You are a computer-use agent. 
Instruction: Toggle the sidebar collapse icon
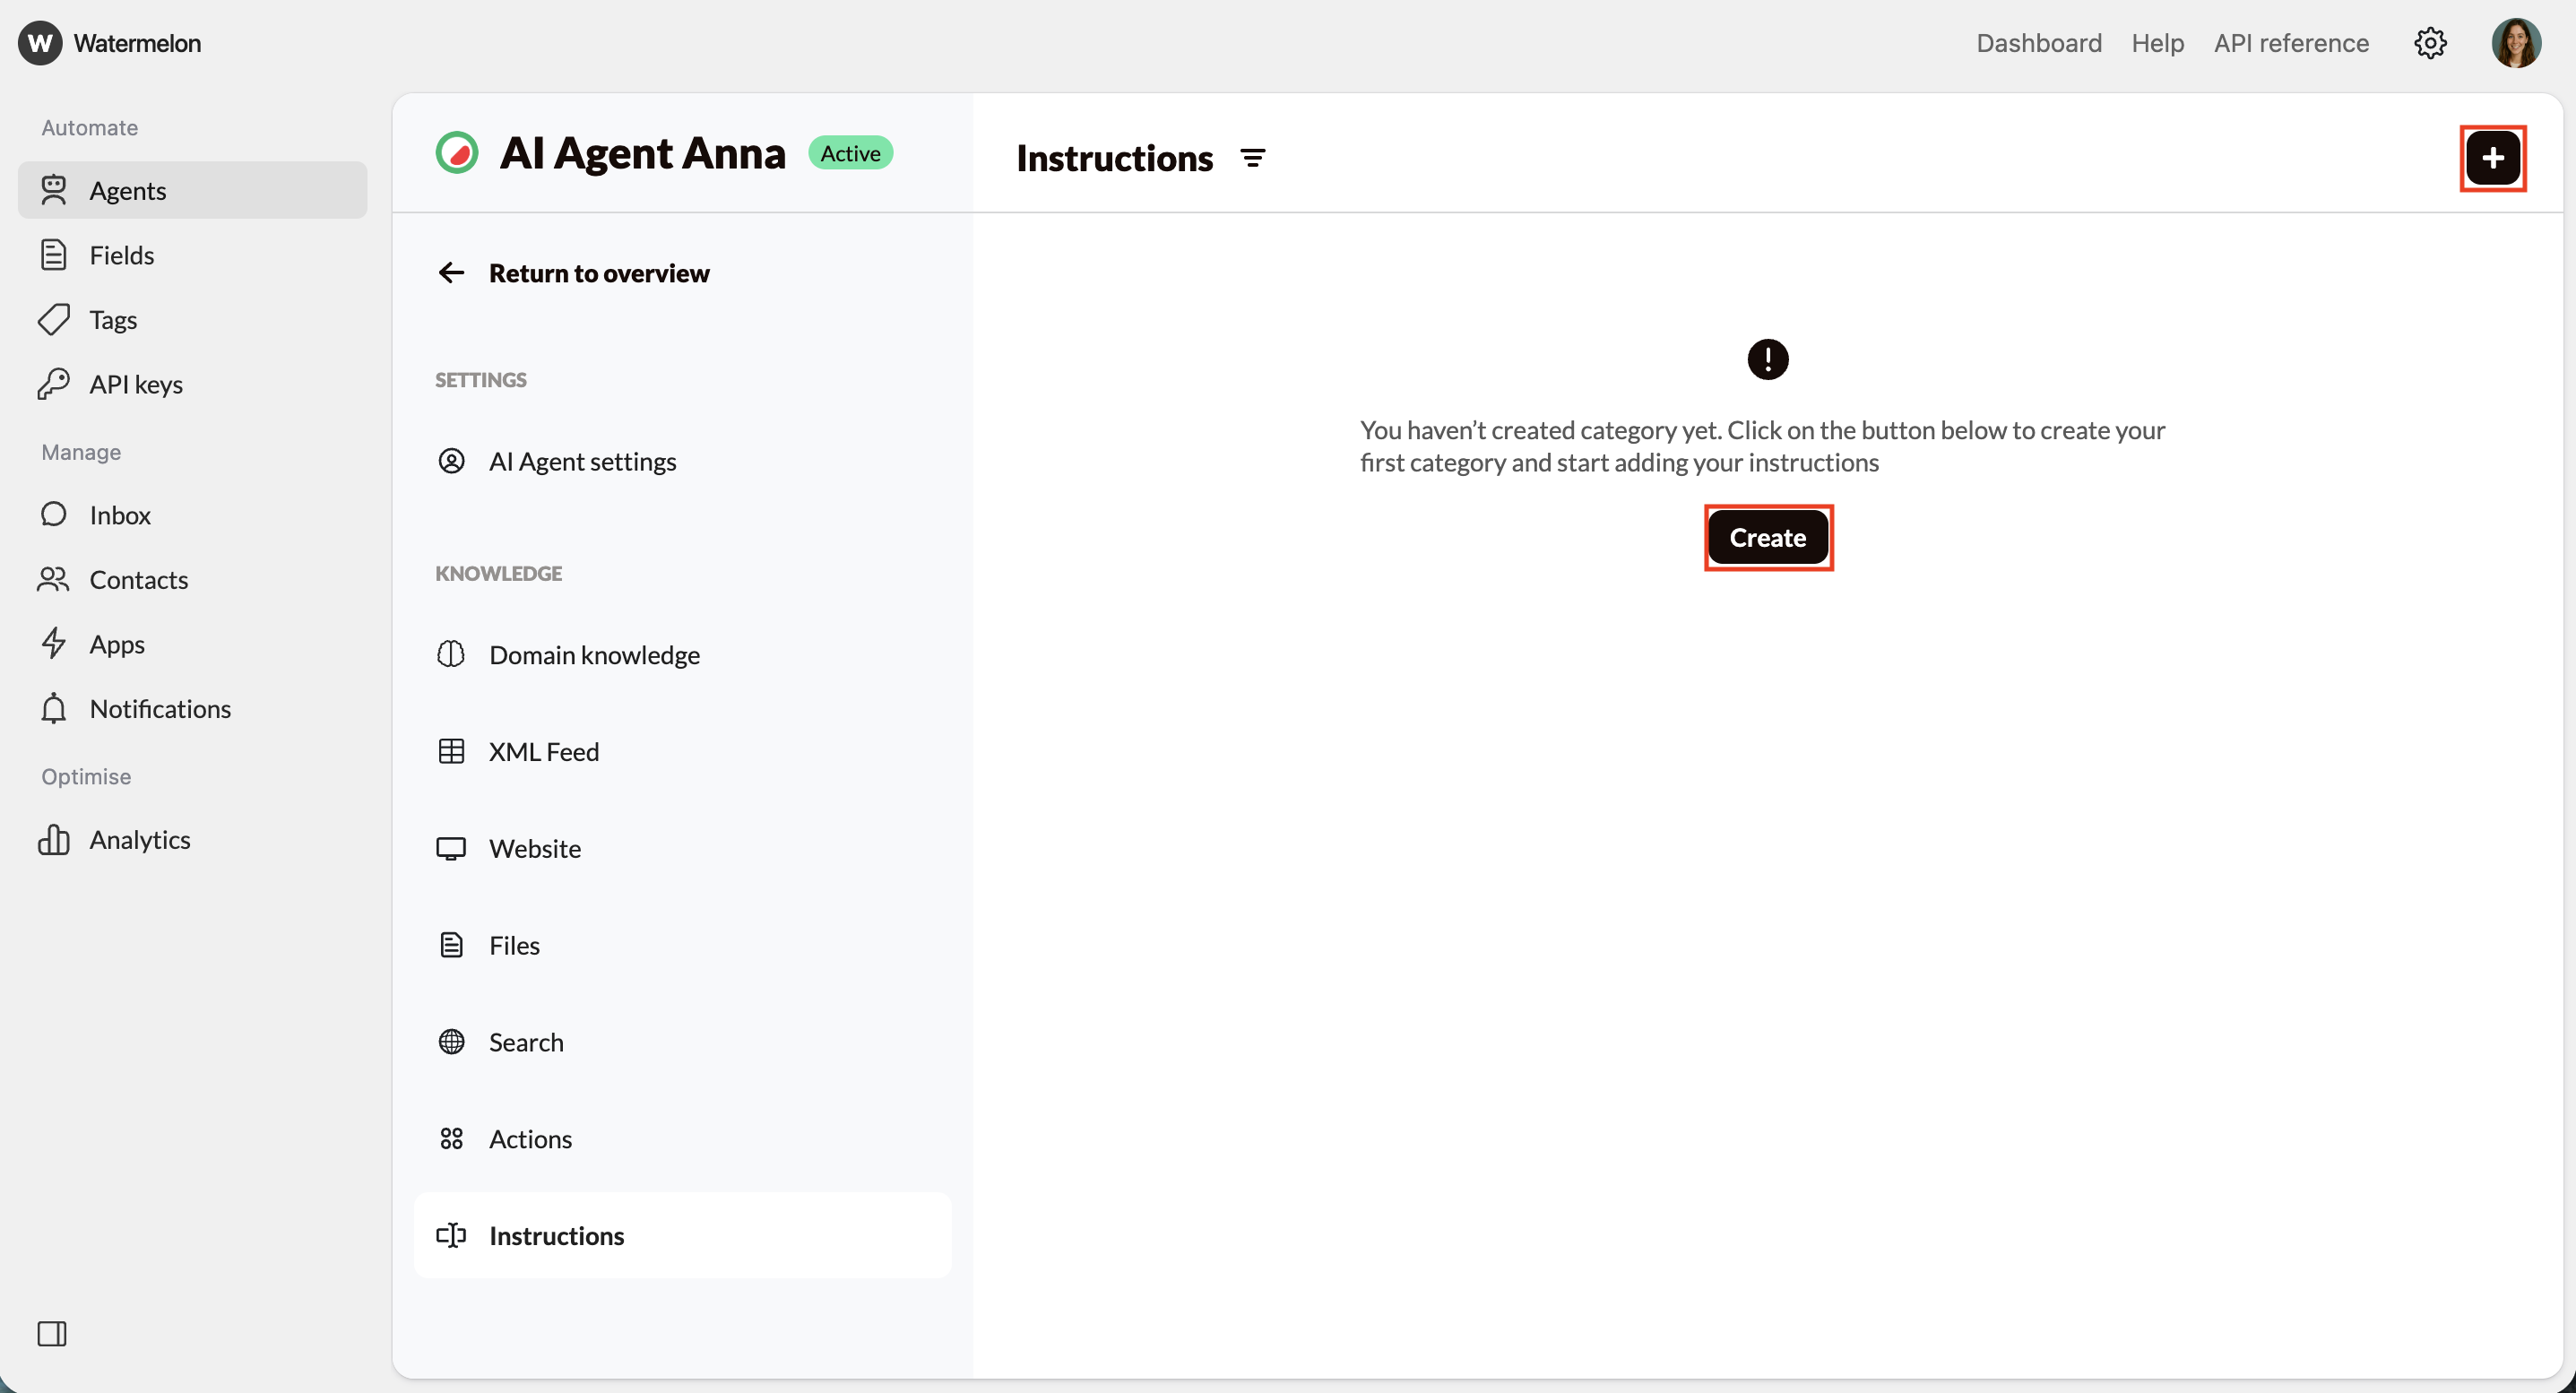(x=52, y=1333)
